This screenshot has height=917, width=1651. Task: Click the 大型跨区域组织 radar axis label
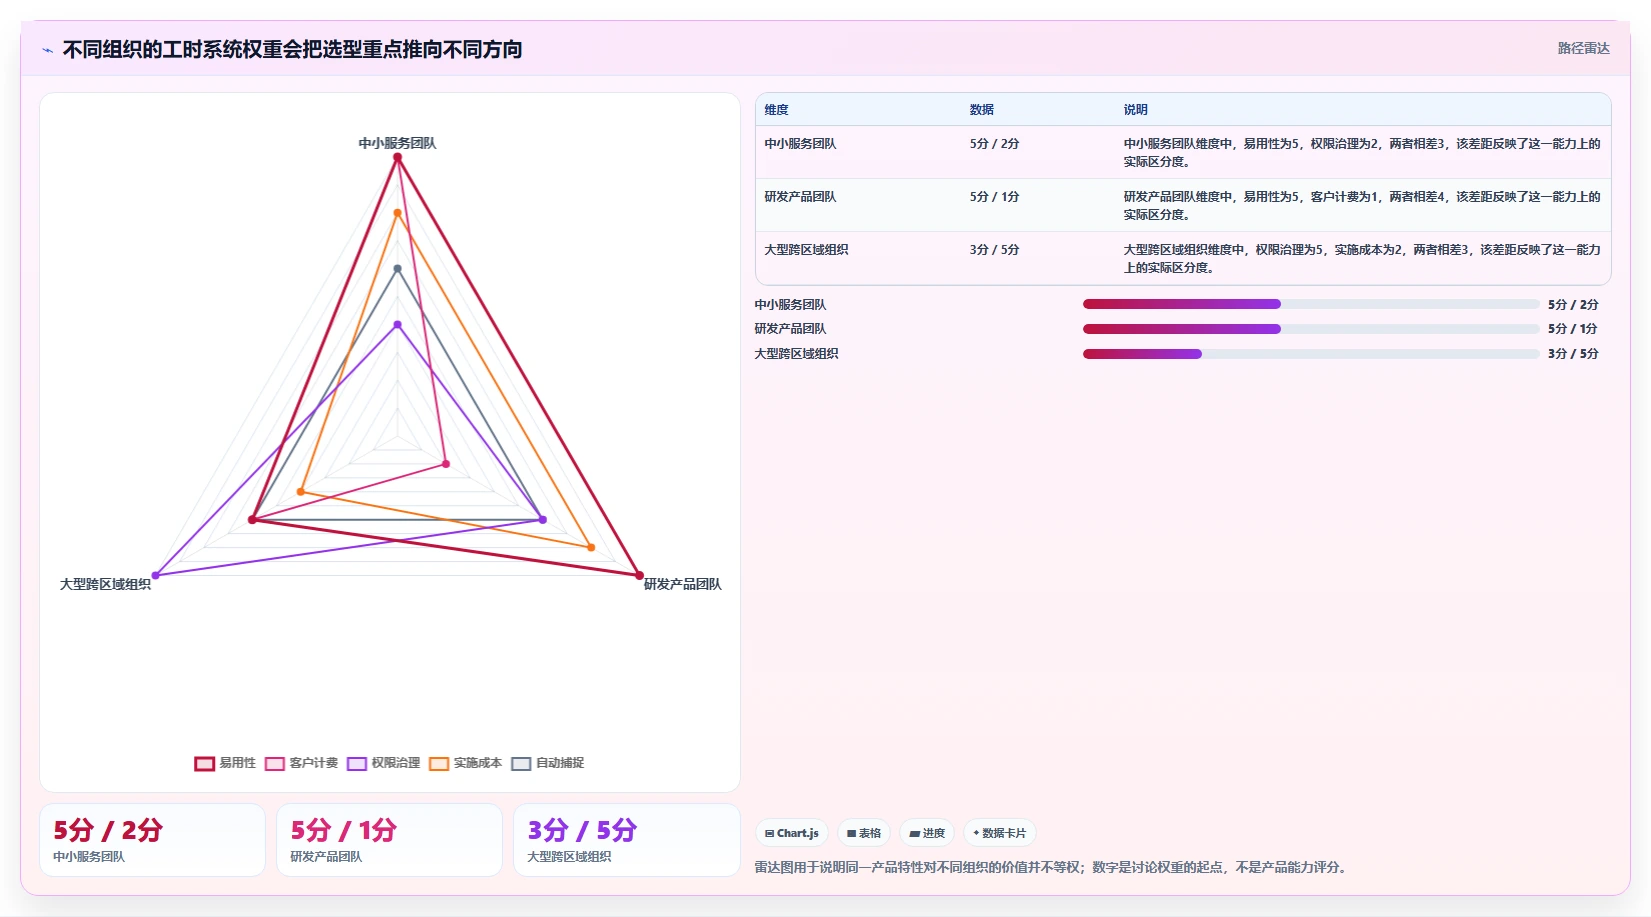(x=105, y=584)
